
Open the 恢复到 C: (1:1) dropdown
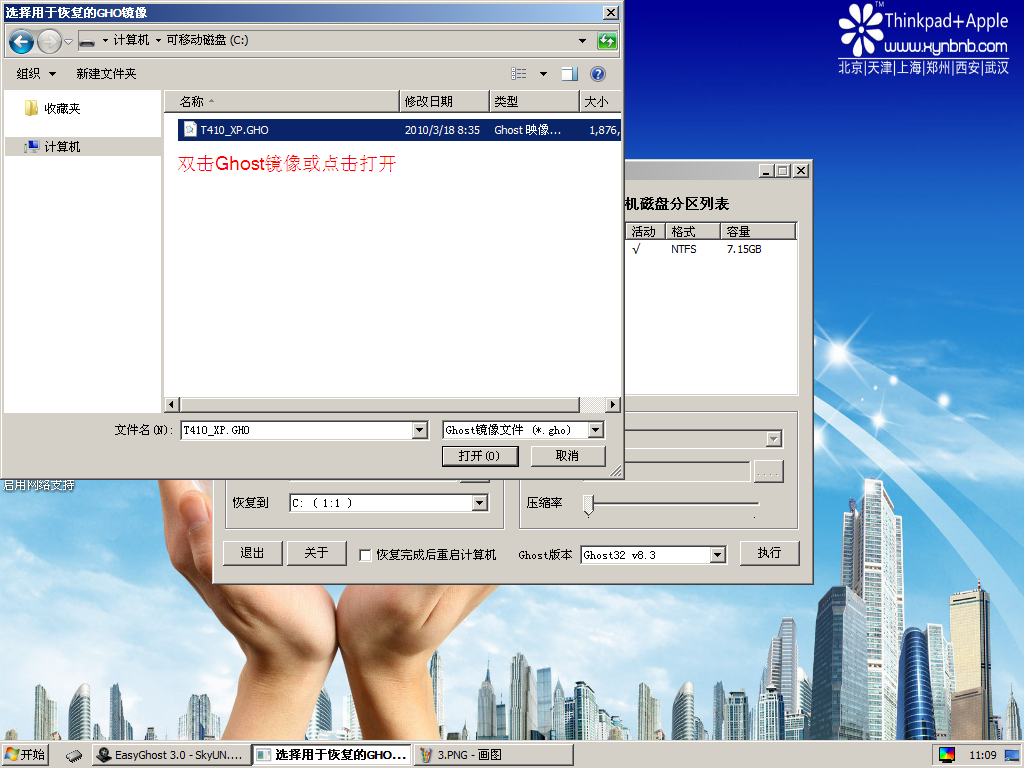click(x=479, y=503)
